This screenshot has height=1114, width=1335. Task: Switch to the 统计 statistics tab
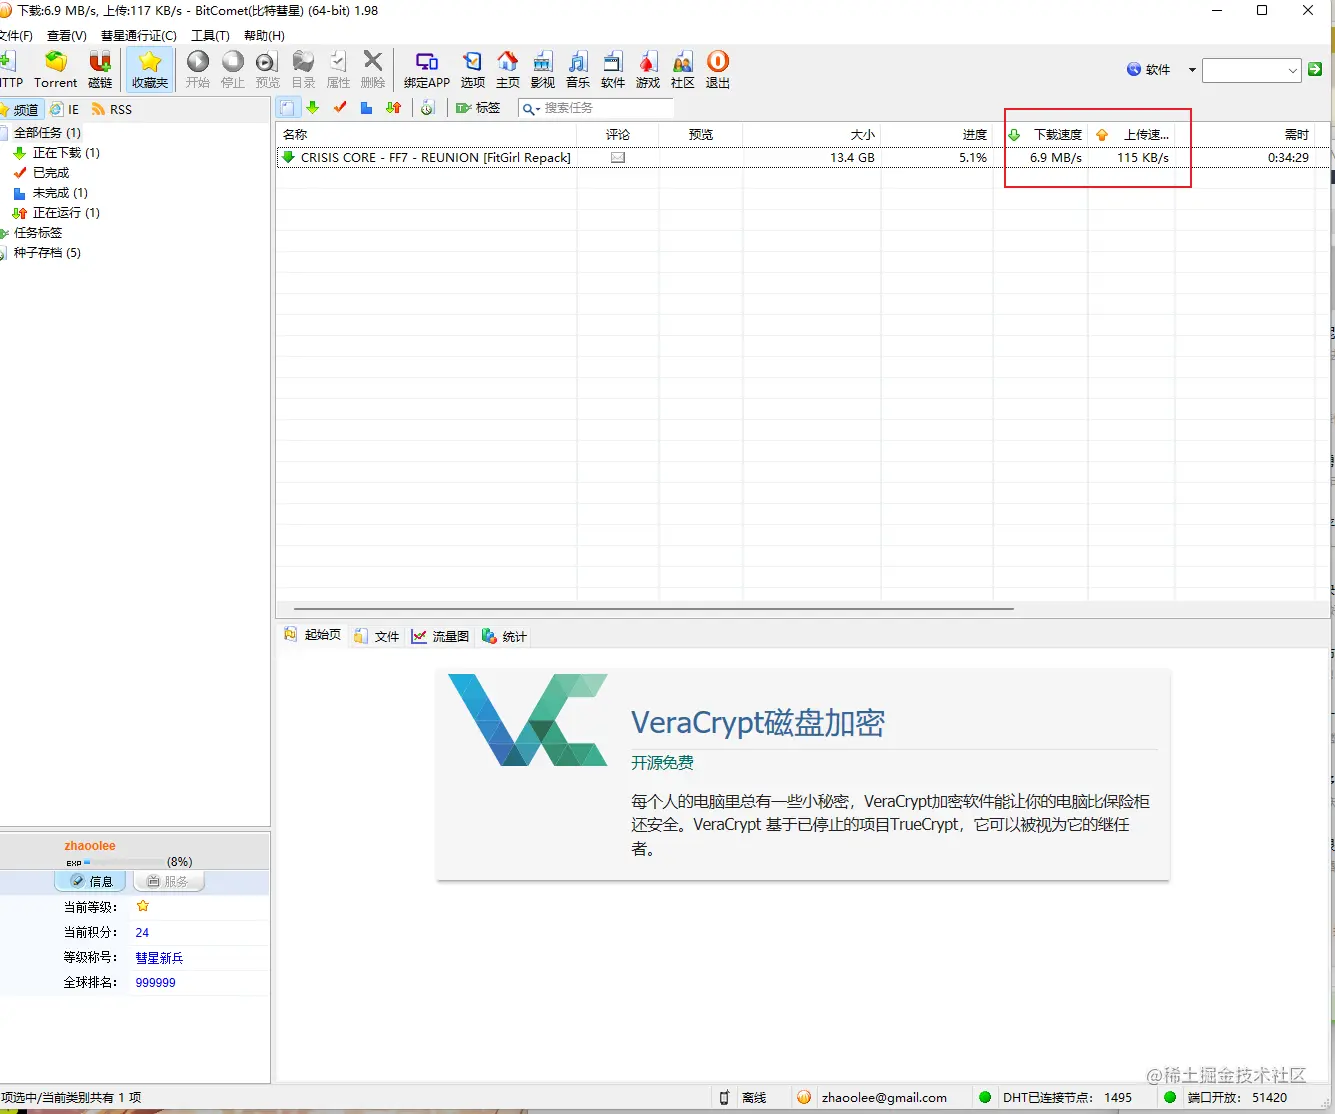point(504,636)
